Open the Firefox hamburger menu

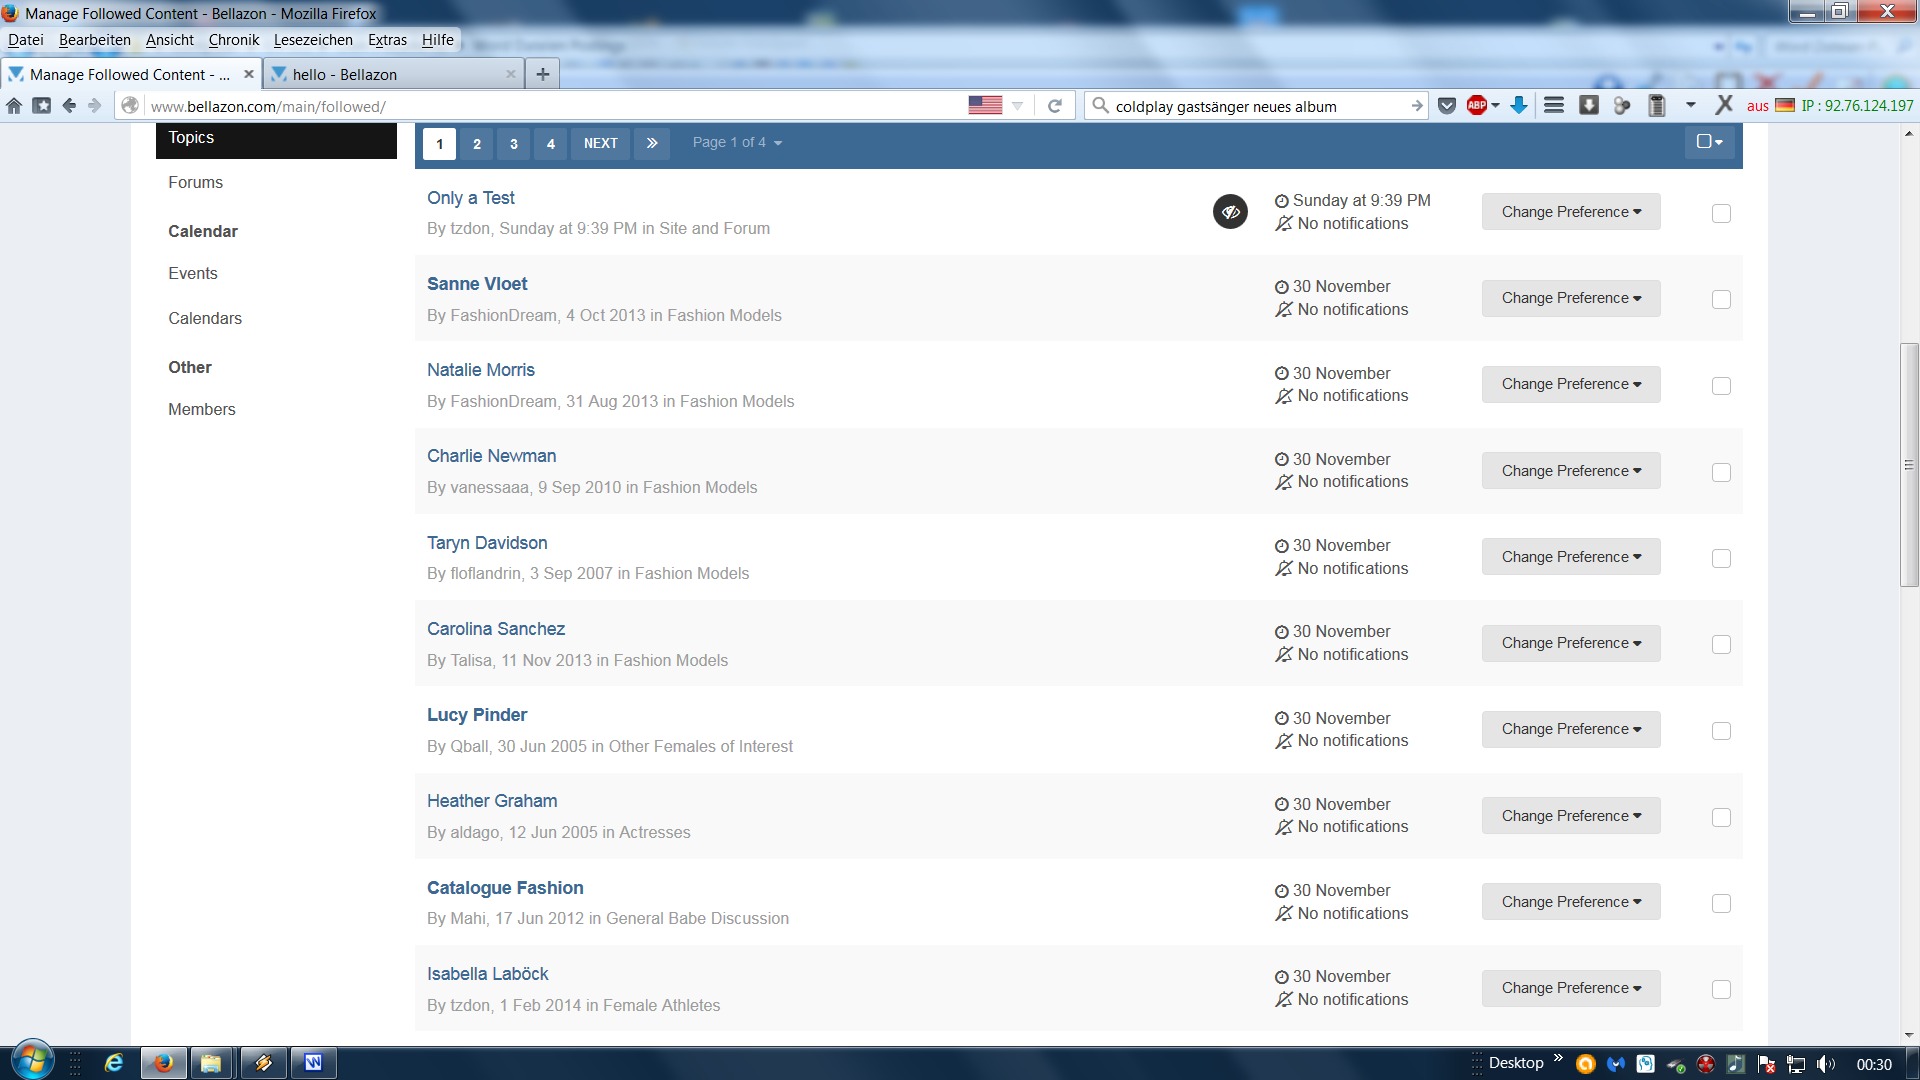(x=1553, y=106)
